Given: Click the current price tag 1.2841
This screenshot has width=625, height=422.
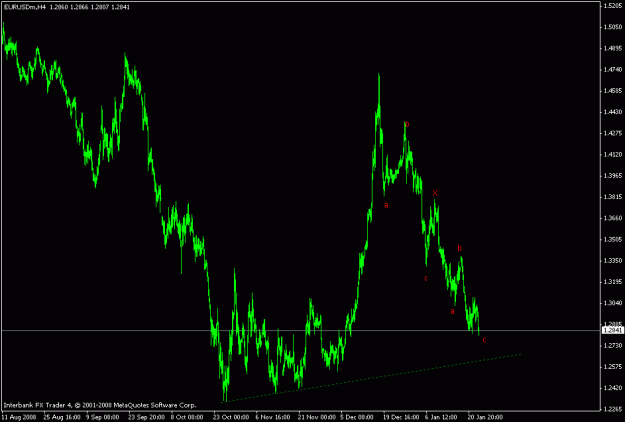Looking at the screenshot, I should (x=611, y=330).
